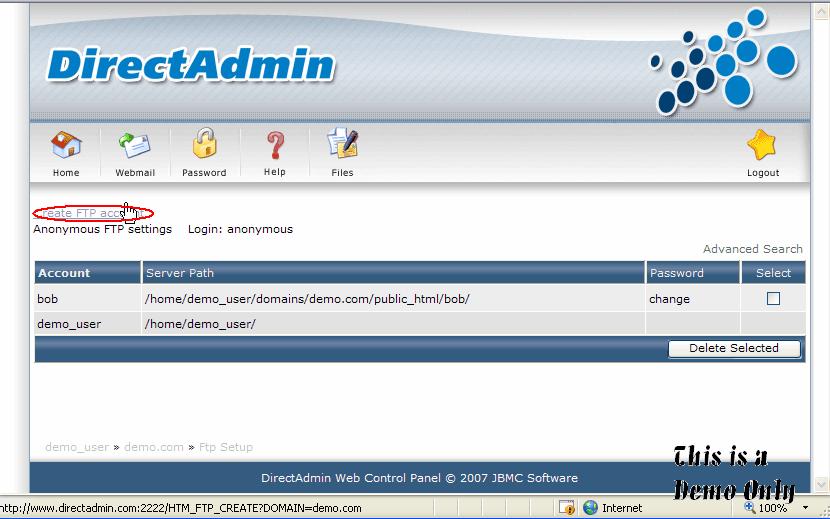
Task: Open the Home house icon
Action: [66, 145]
